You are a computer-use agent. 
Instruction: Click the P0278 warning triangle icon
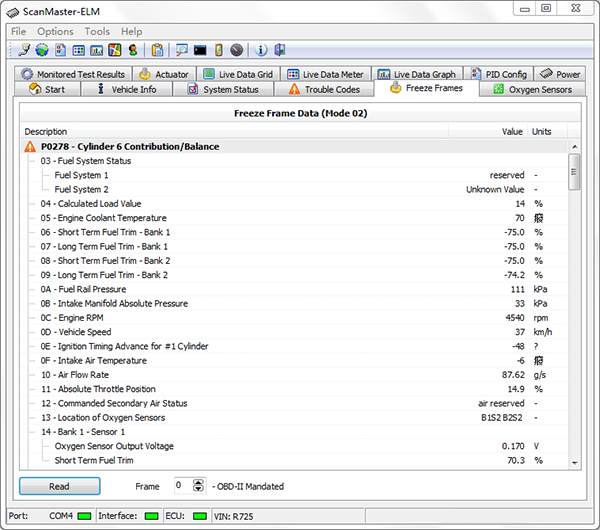[30, 147]
